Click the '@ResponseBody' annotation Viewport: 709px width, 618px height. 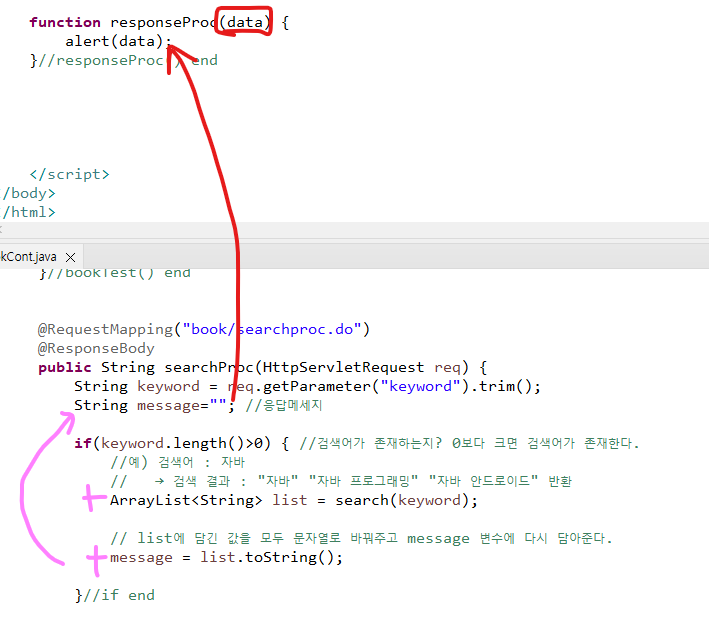pyautogui.click(x=96, y=348)
